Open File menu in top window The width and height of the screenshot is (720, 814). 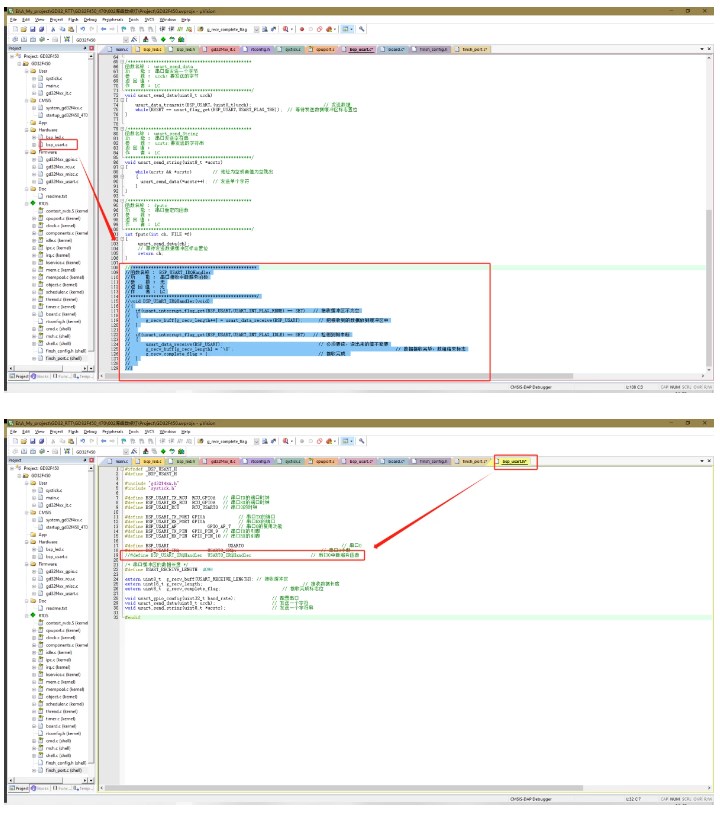(13, 20)
